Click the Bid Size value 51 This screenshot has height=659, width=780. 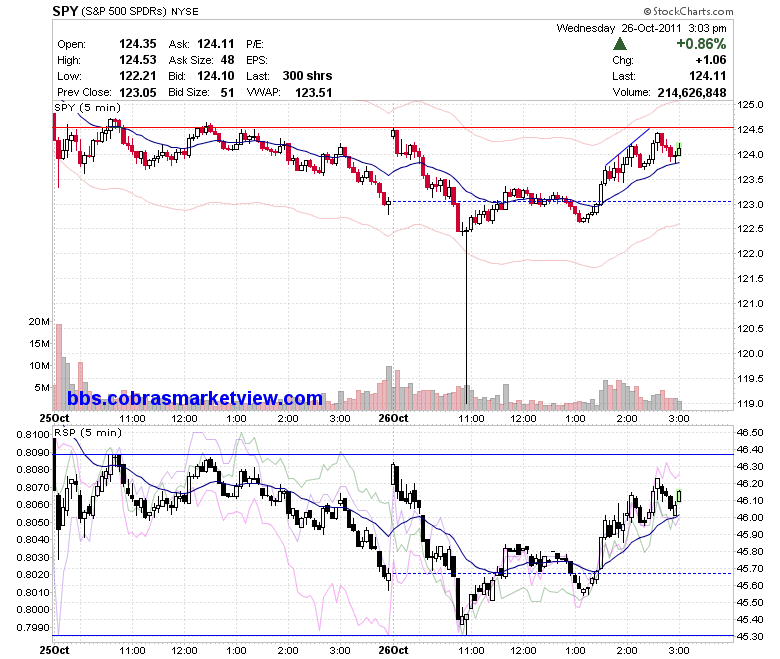227,93
